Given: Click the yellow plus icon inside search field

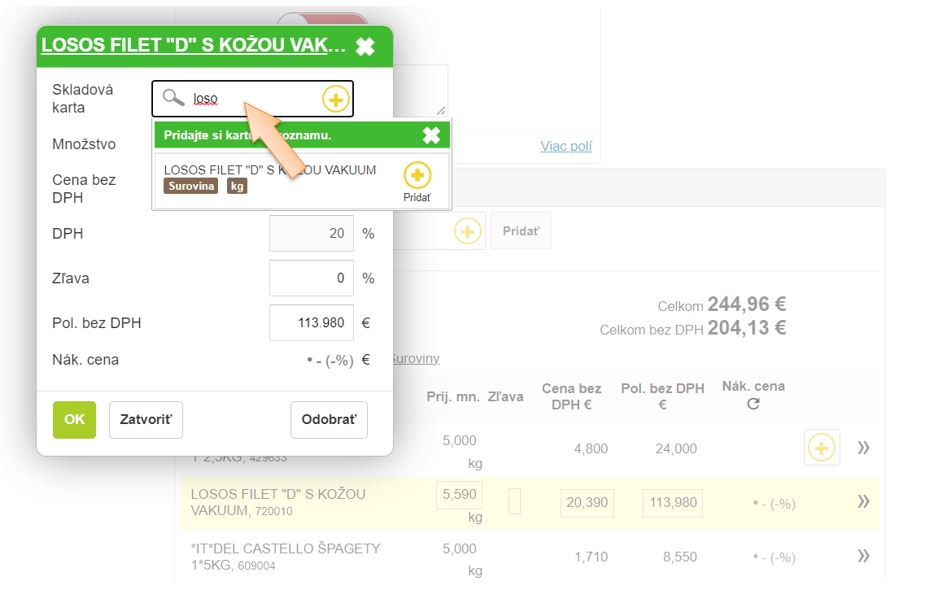Looking at the screenshot, I should 335,99.
